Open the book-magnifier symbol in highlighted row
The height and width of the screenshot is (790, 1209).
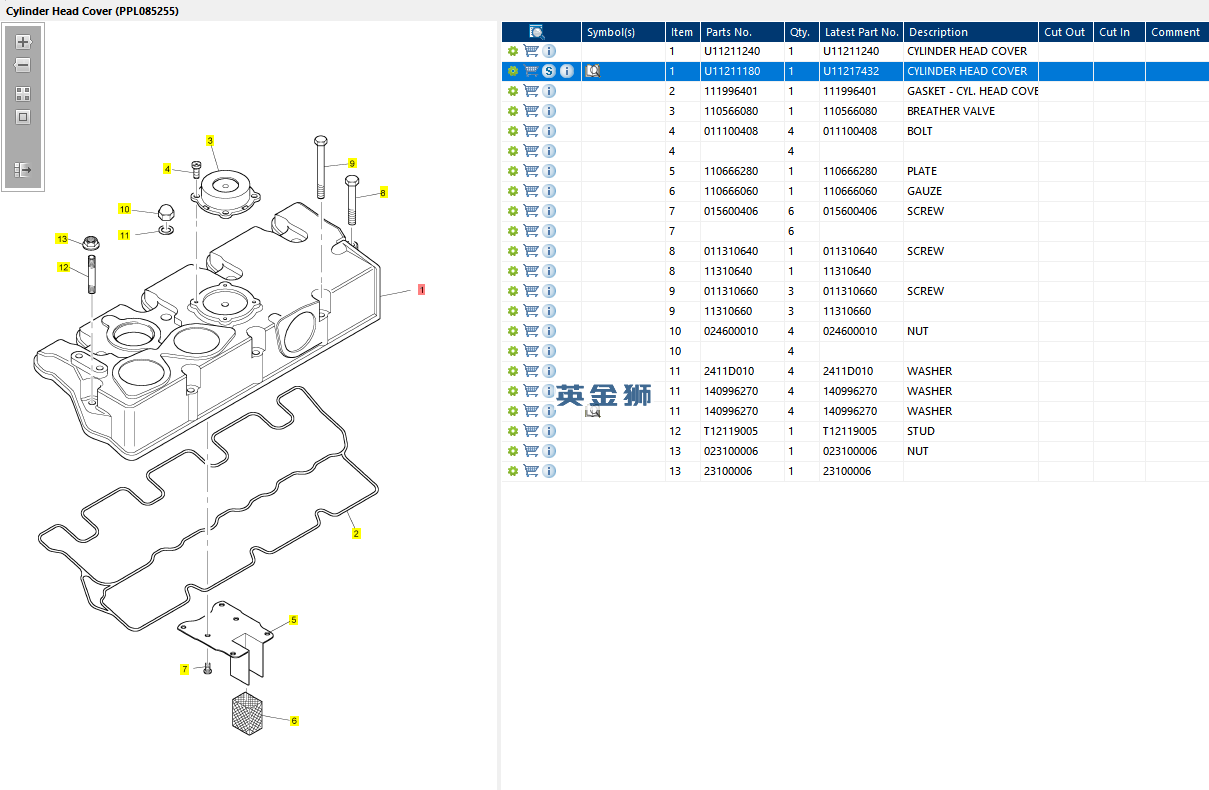tap(592, 71)
